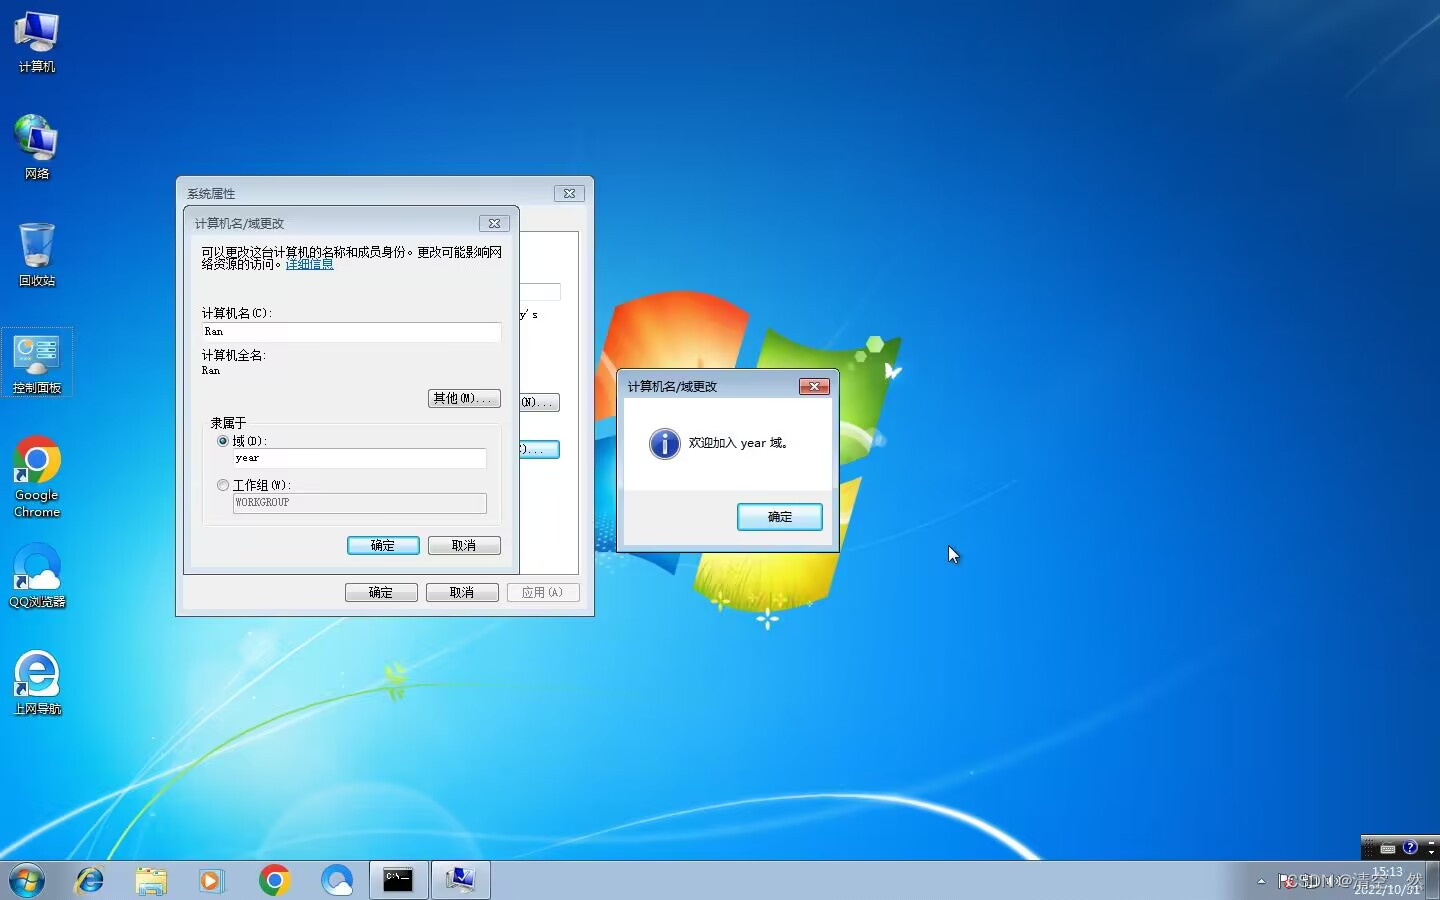
Task: Open the Windows Start orb
Action: (27, 880)
